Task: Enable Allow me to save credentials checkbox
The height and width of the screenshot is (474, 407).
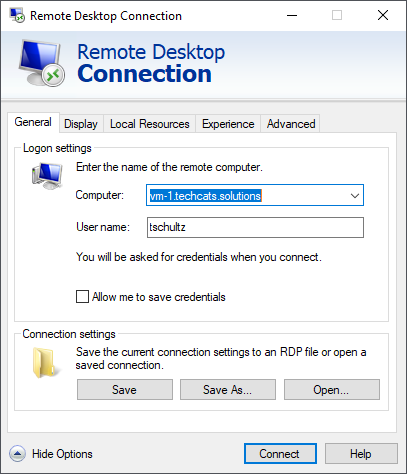Action: coord(82,296)
